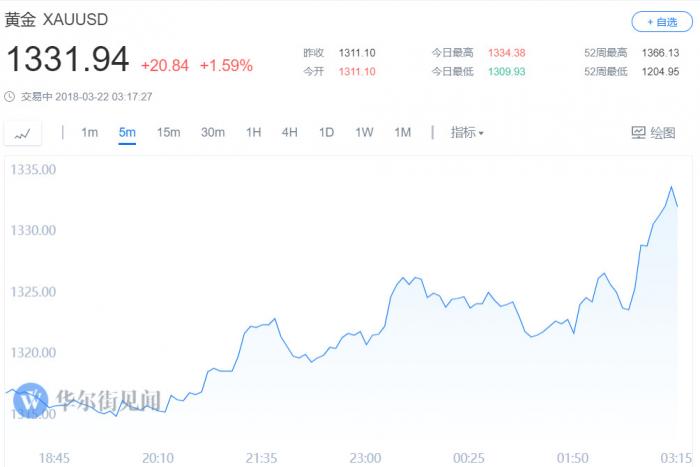Image resolution: width=700 pixels, height=467 pixels.
Task: Select the 1H timeframe tab
Action: coord(254,133)
